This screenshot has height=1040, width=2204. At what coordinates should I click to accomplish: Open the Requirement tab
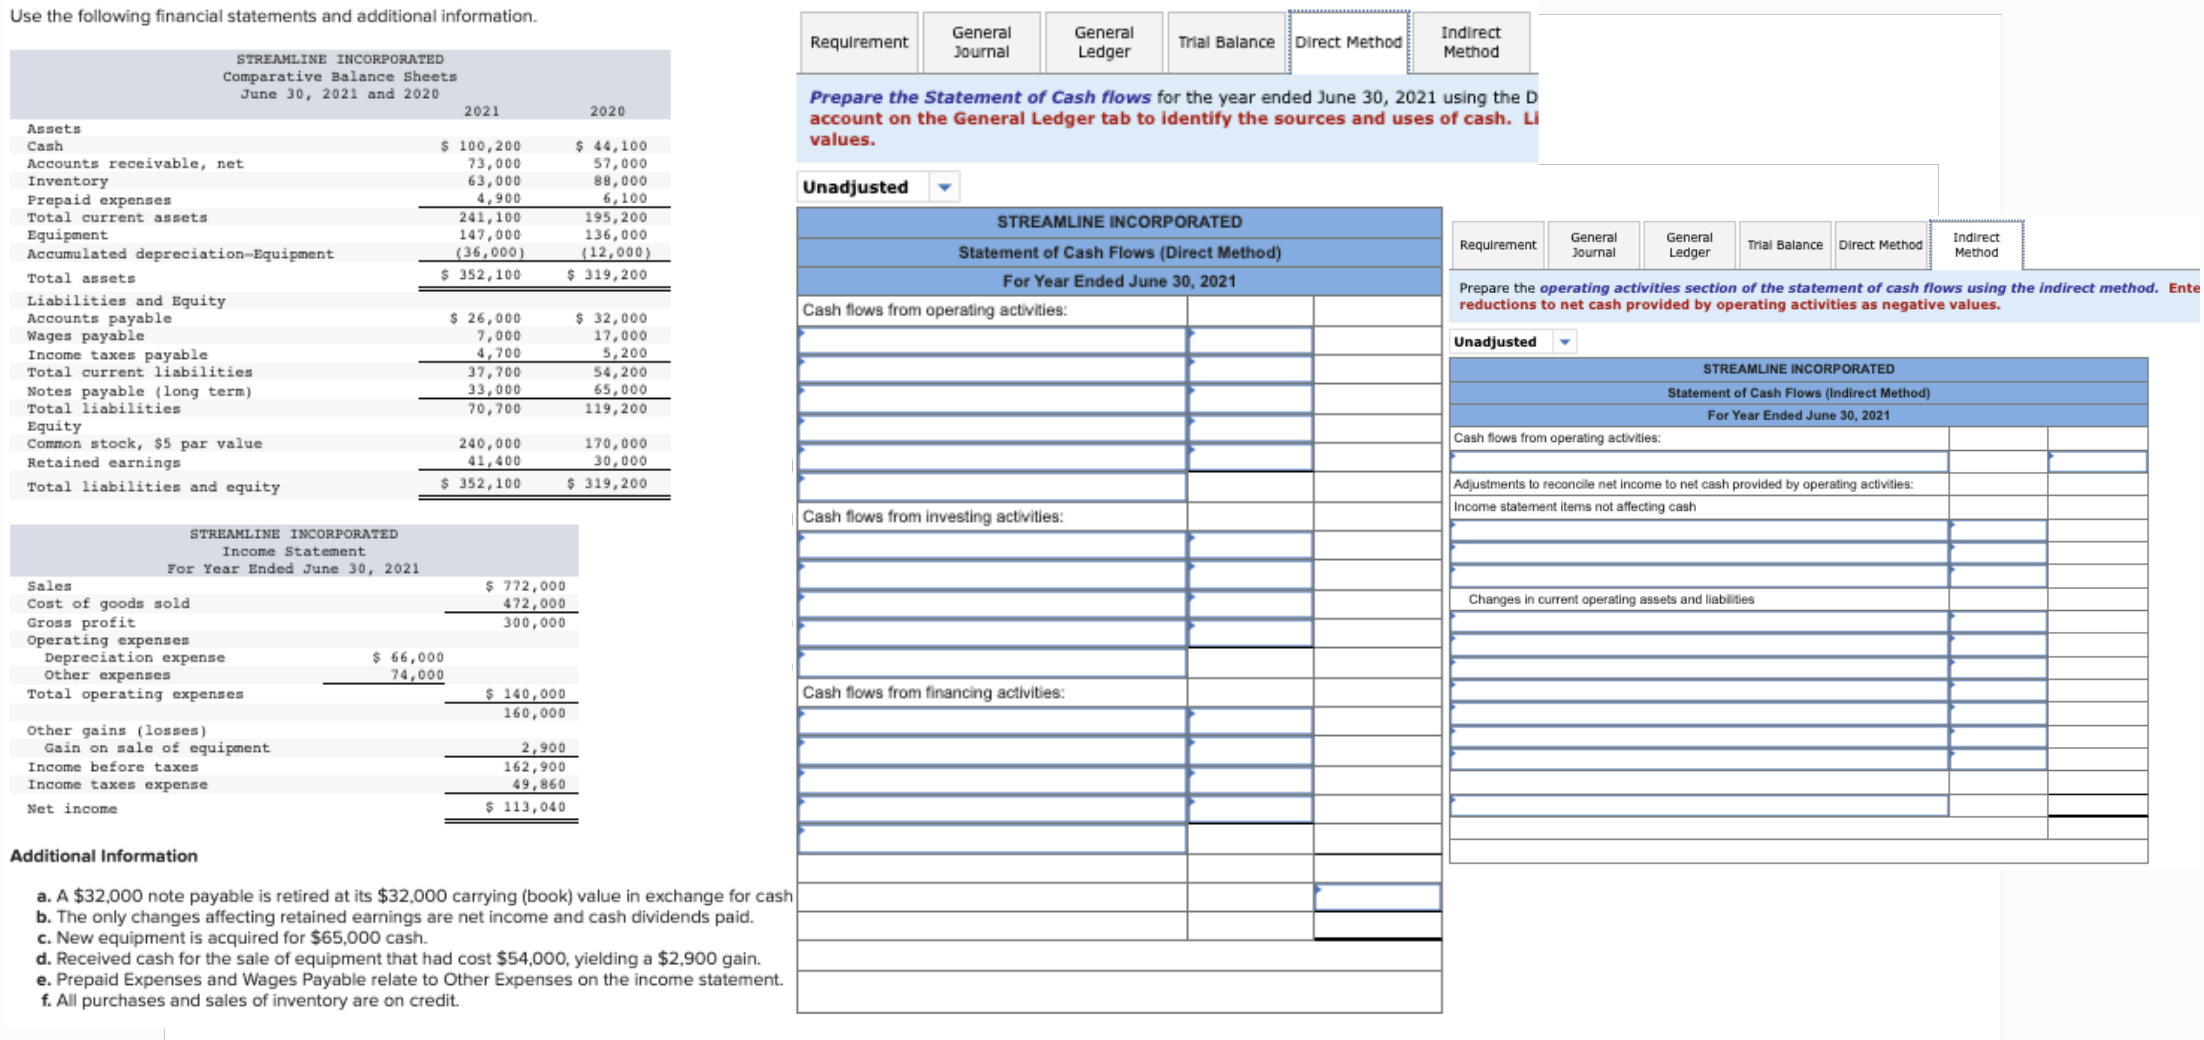coord(859,42)
